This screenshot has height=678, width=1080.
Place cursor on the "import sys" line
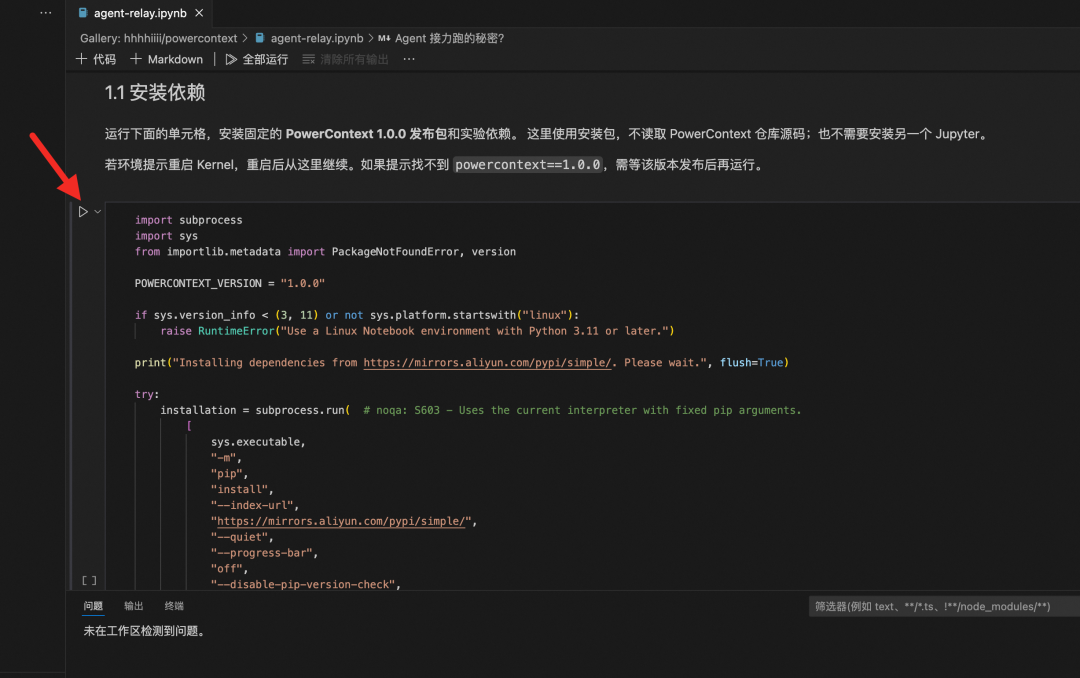[166, 236]
